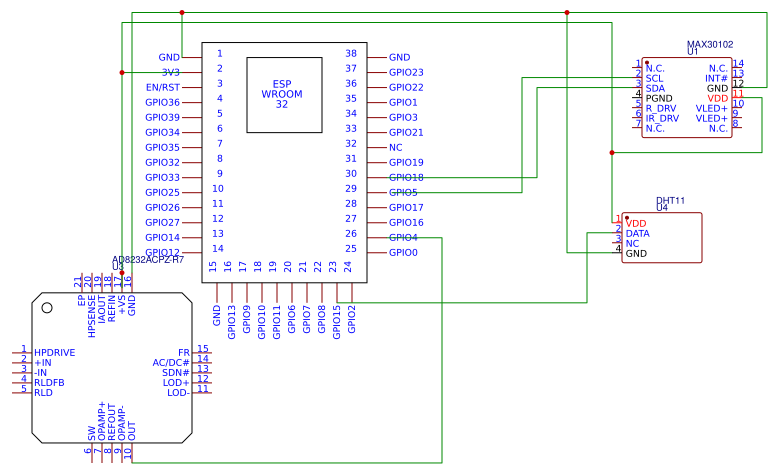
Task: Click the pin-1 circle marker on AD8232
Action: (46, 308)
